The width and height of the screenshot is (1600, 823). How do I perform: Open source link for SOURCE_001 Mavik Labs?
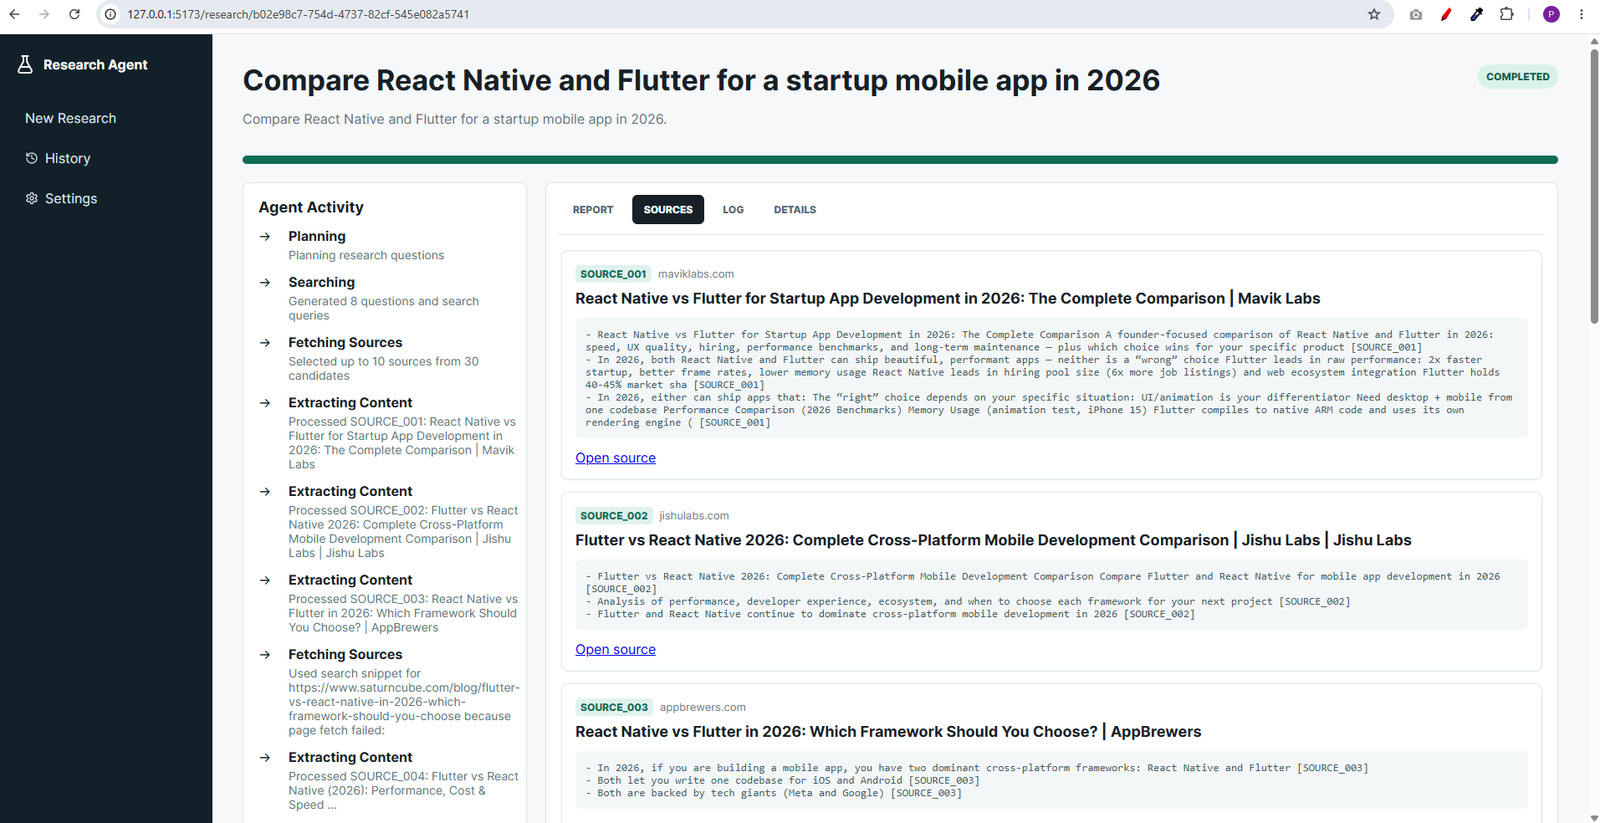coord(616,458)
